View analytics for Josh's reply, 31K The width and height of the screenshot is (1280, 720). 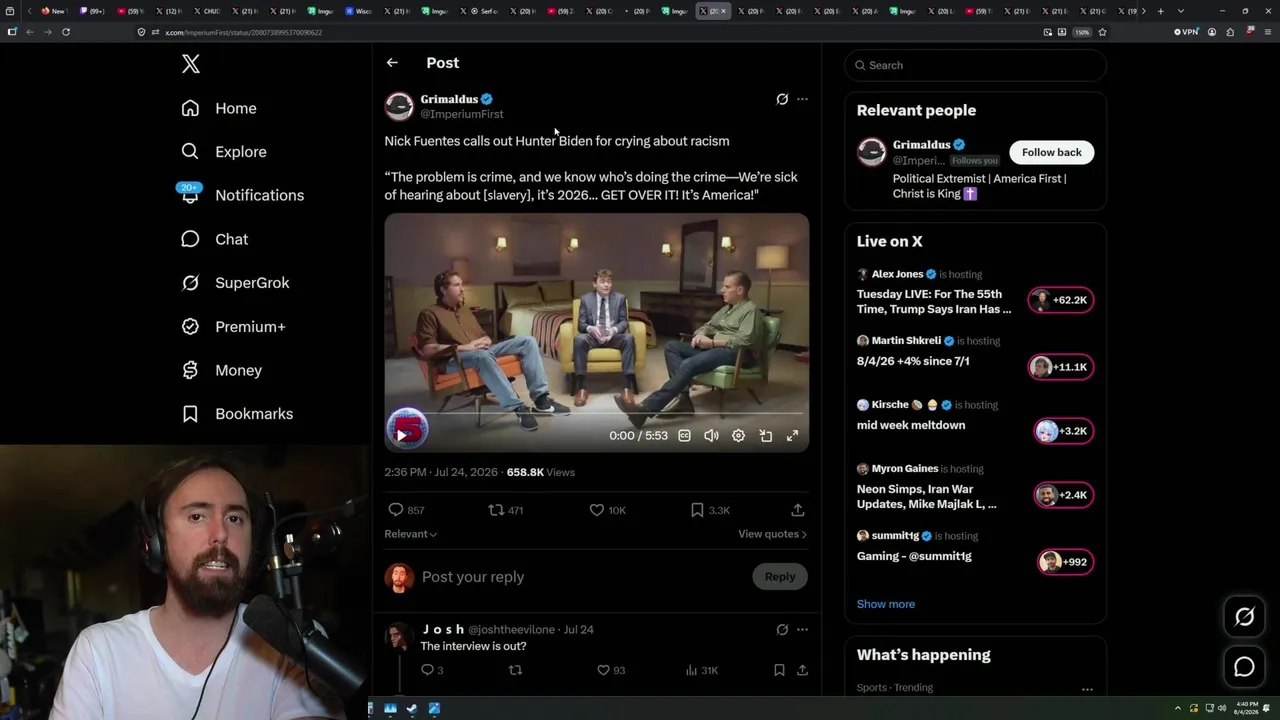click(701, 670)
